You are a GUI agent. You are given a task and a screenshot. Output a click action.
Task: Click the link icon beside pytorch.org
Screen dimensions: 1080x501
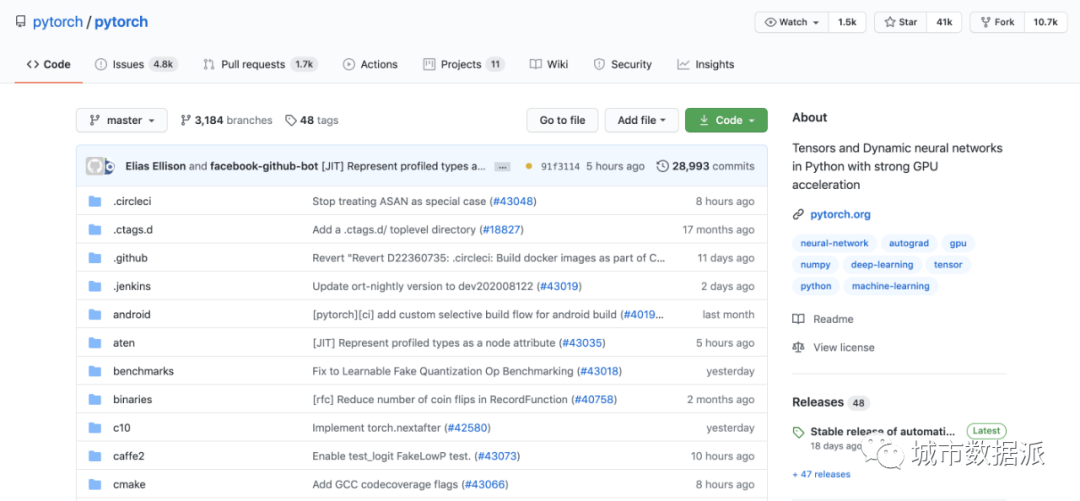798,214
